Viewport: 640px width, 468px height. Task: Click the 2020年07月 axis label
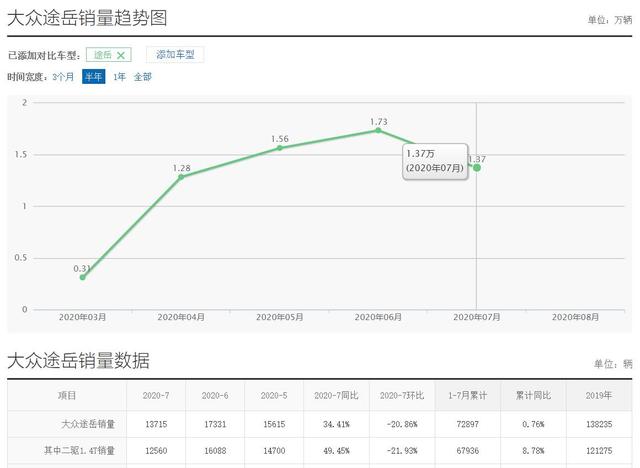click(477, 317)
